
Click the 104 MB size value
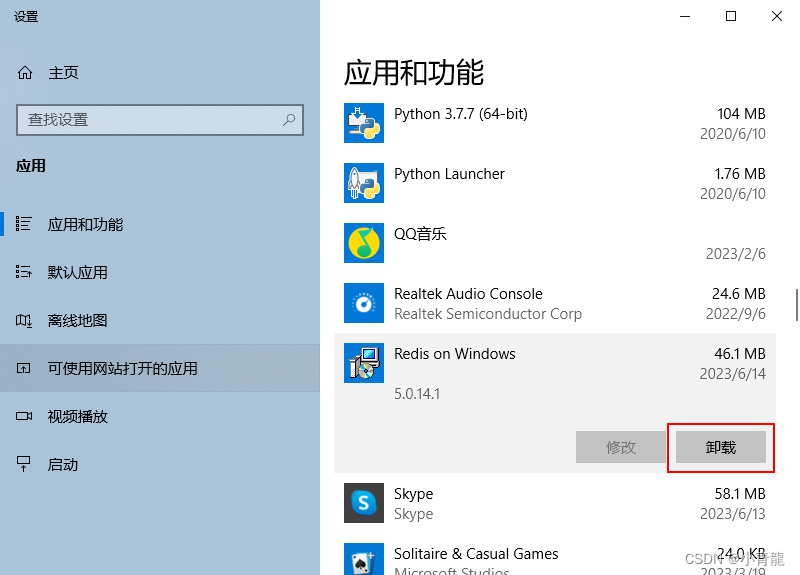(741, 114)
